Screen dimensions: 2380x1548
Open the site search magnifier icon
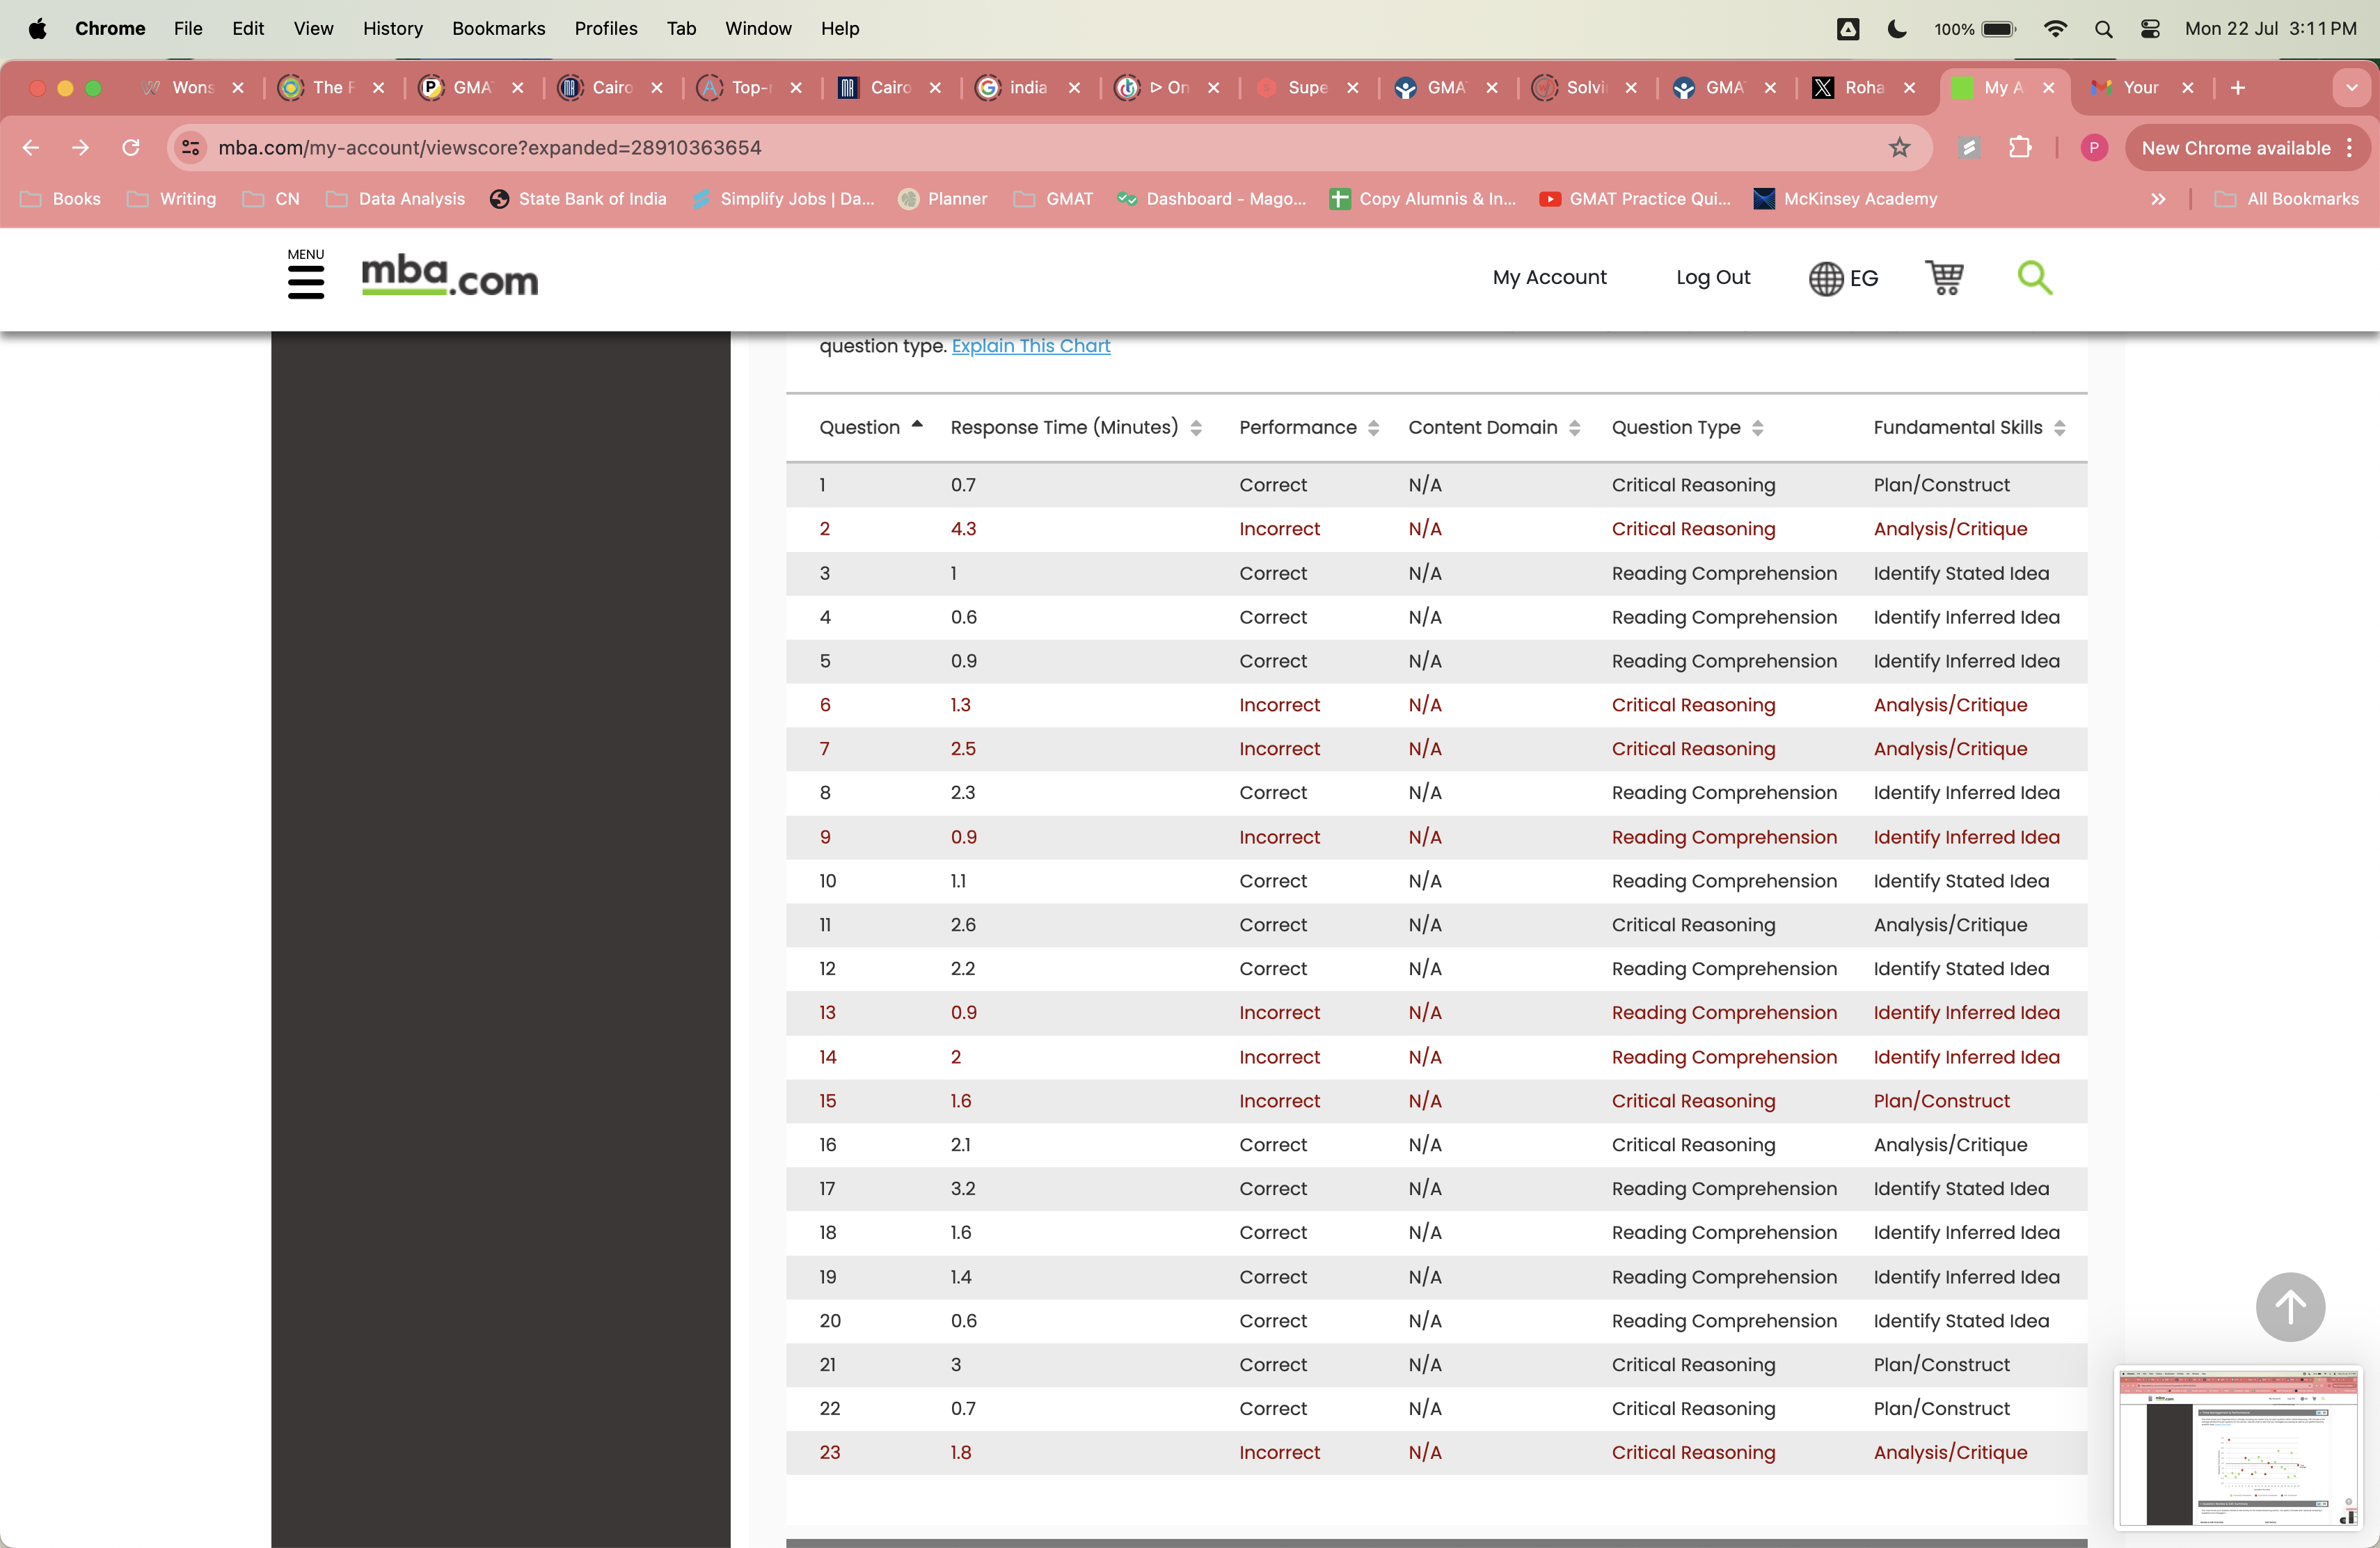(2035, 278)
